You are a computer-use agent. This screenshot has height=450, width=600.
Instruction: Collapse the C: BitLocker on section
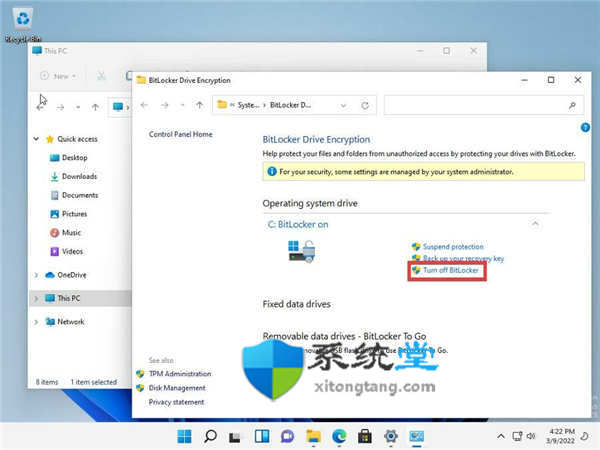point(535,223)
